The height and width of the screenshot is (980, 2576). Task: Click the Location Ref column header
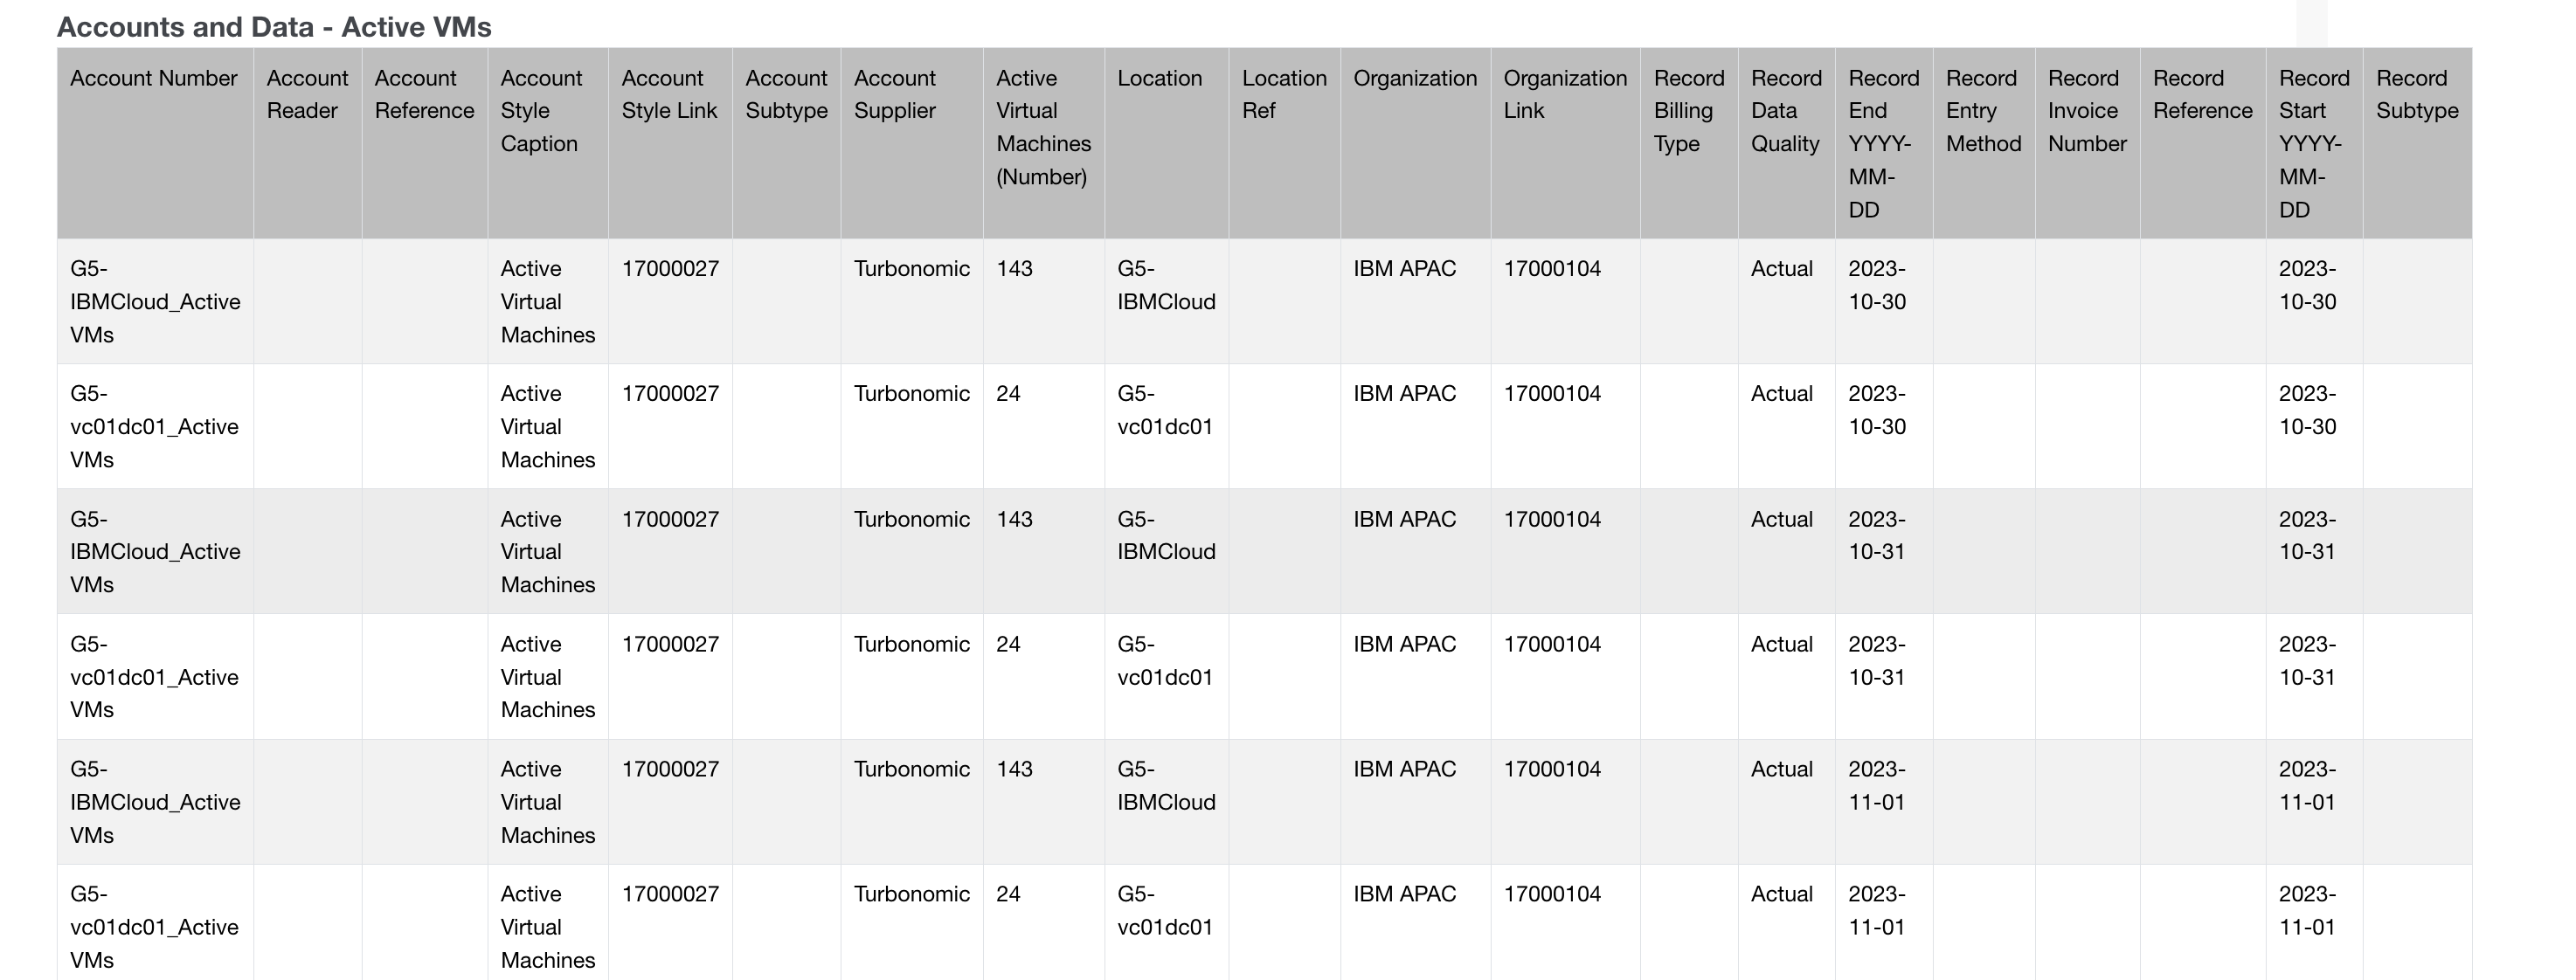pos(1283,95)
